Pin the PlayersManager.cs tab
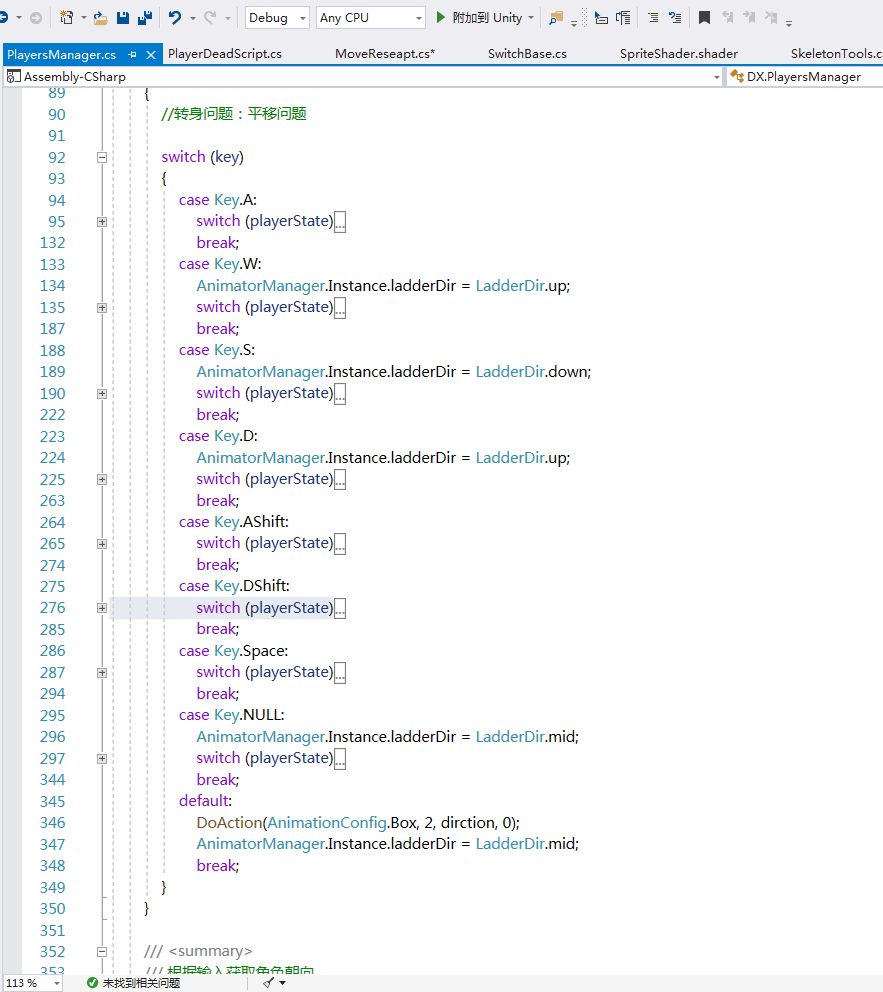The image size is (883, 992). tap(132, 54)
